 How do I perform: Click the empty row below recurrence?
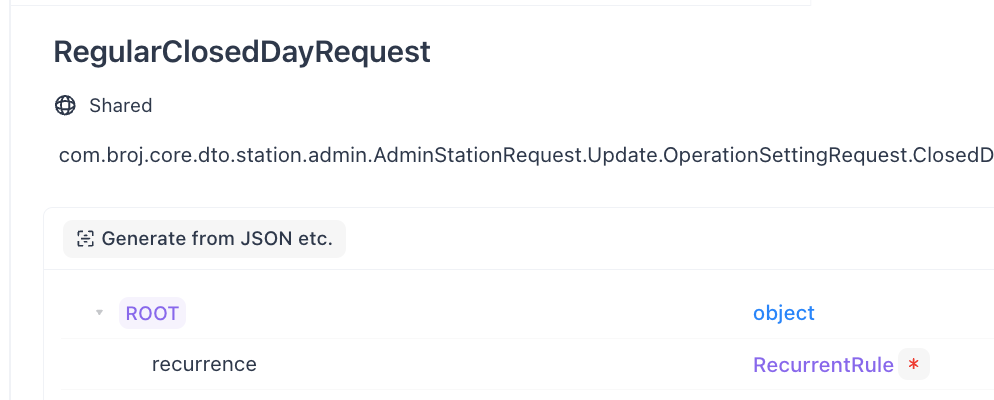pos(500,395)
